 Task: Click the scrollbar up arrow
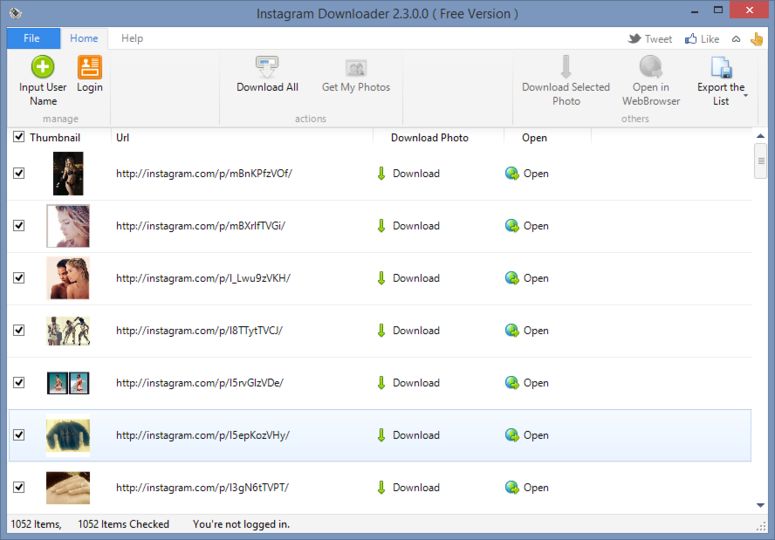[761, 136]
